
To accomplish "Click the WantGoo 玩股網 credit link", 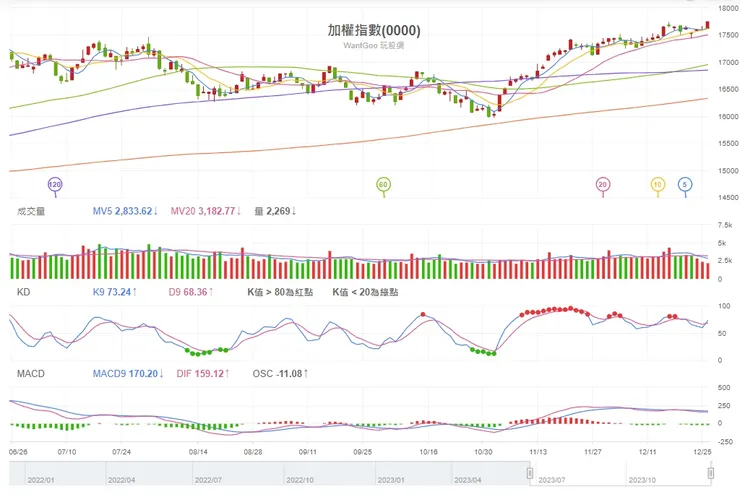I will click(374, 46).
